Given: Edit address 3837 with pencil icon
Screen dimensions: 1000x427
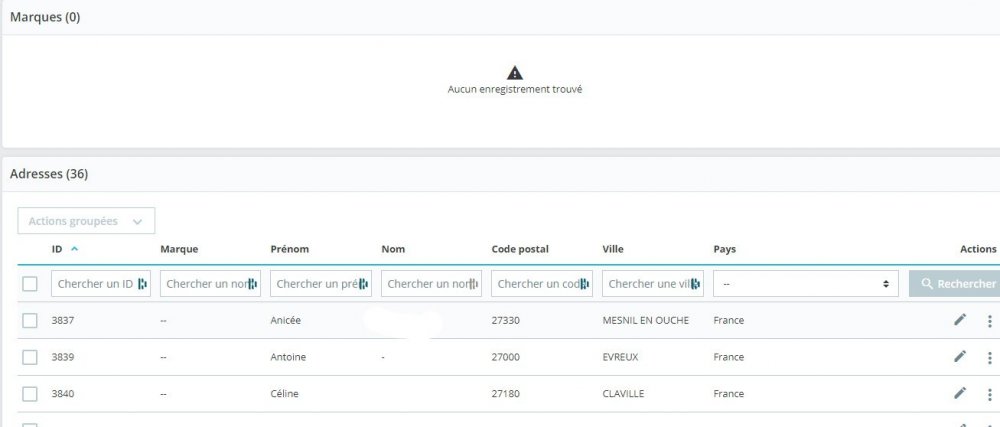Looking at the screenshot, I should tap(960, 320).
